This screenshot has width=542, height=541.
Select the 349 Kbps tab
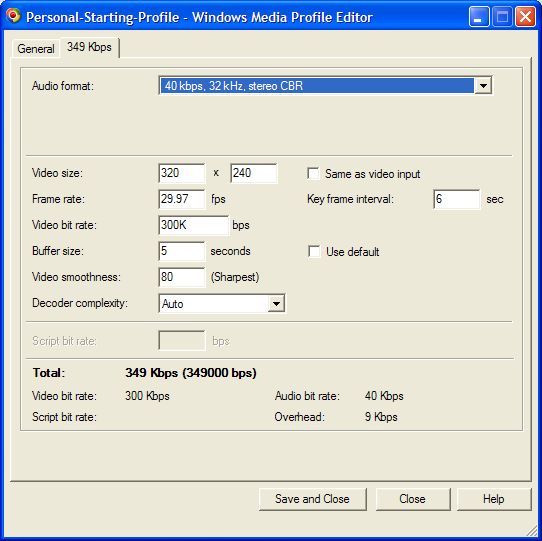90,47
